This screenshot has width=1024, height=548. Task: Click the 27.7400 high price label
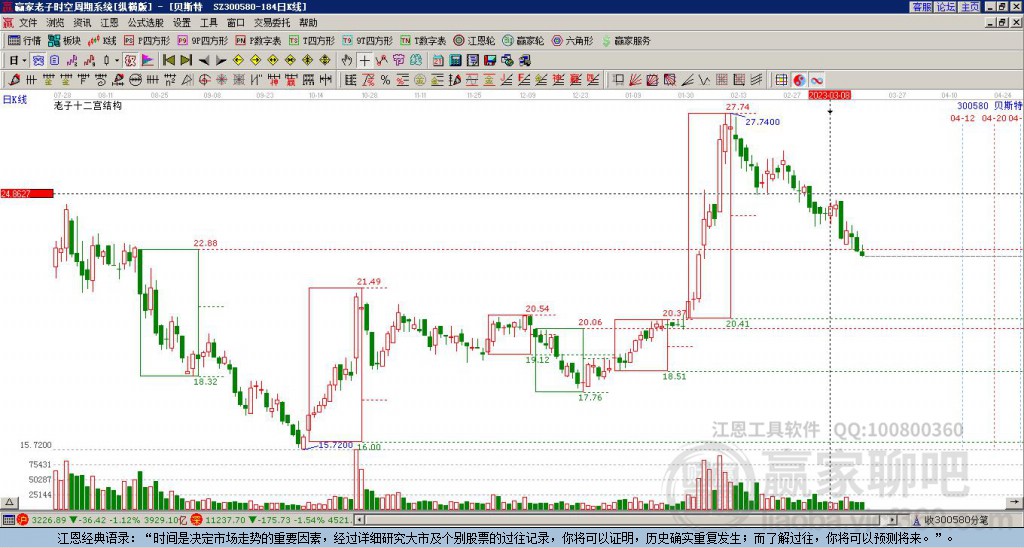[762, 122]
